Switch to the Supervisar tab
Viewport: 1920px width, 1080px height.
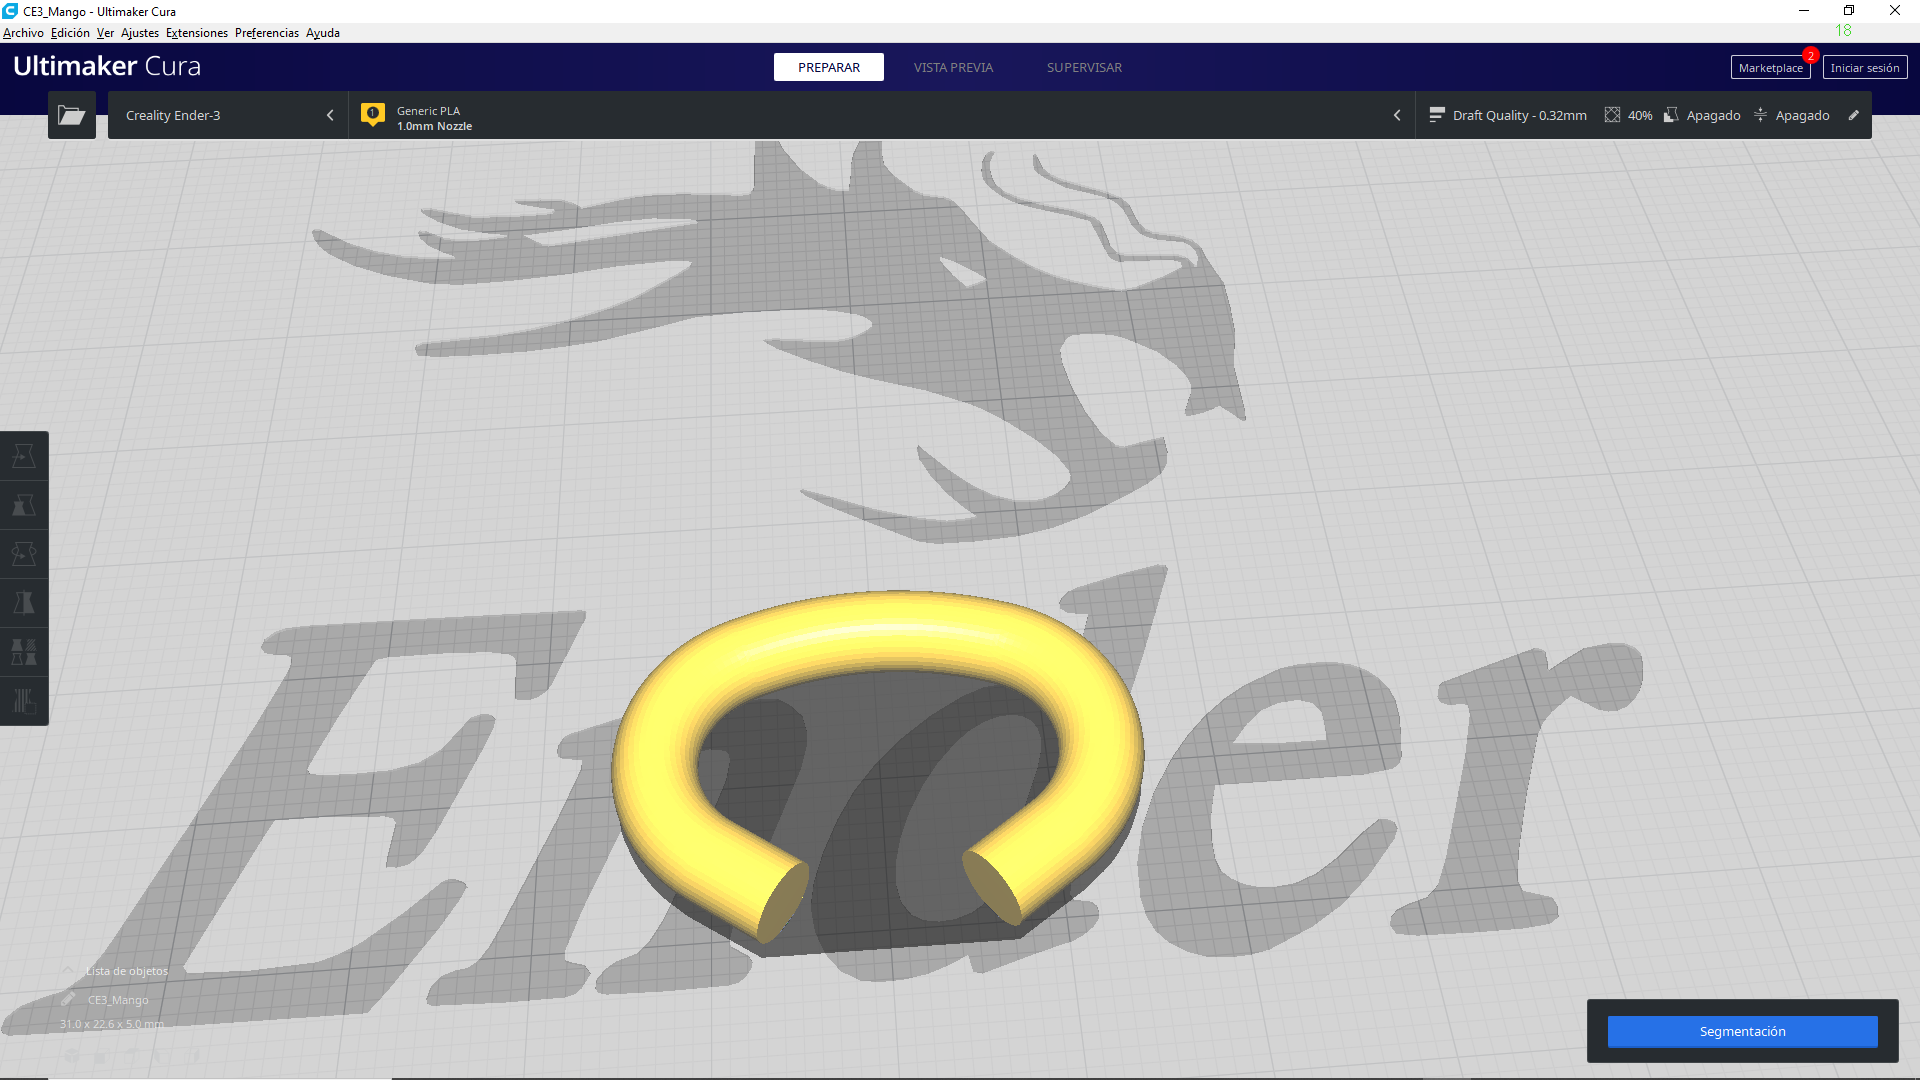[1084, 67]
